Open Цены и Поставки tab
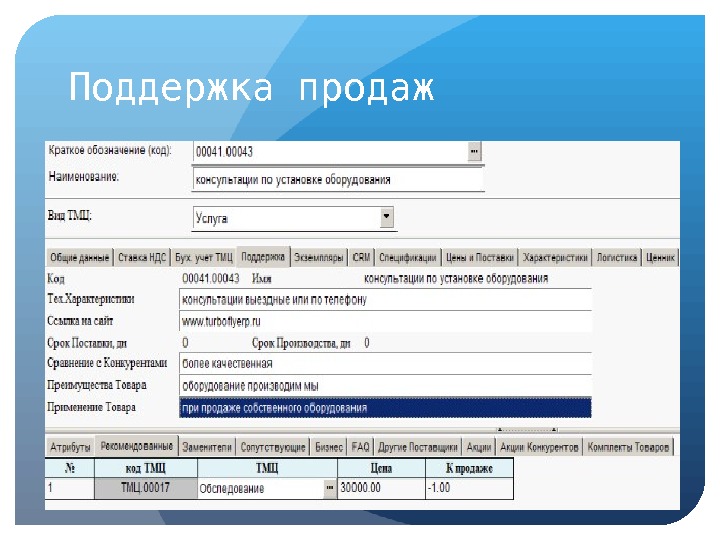The width and height of the screenshot is (720, 540). pyautogui.click(x=480, y=258)
